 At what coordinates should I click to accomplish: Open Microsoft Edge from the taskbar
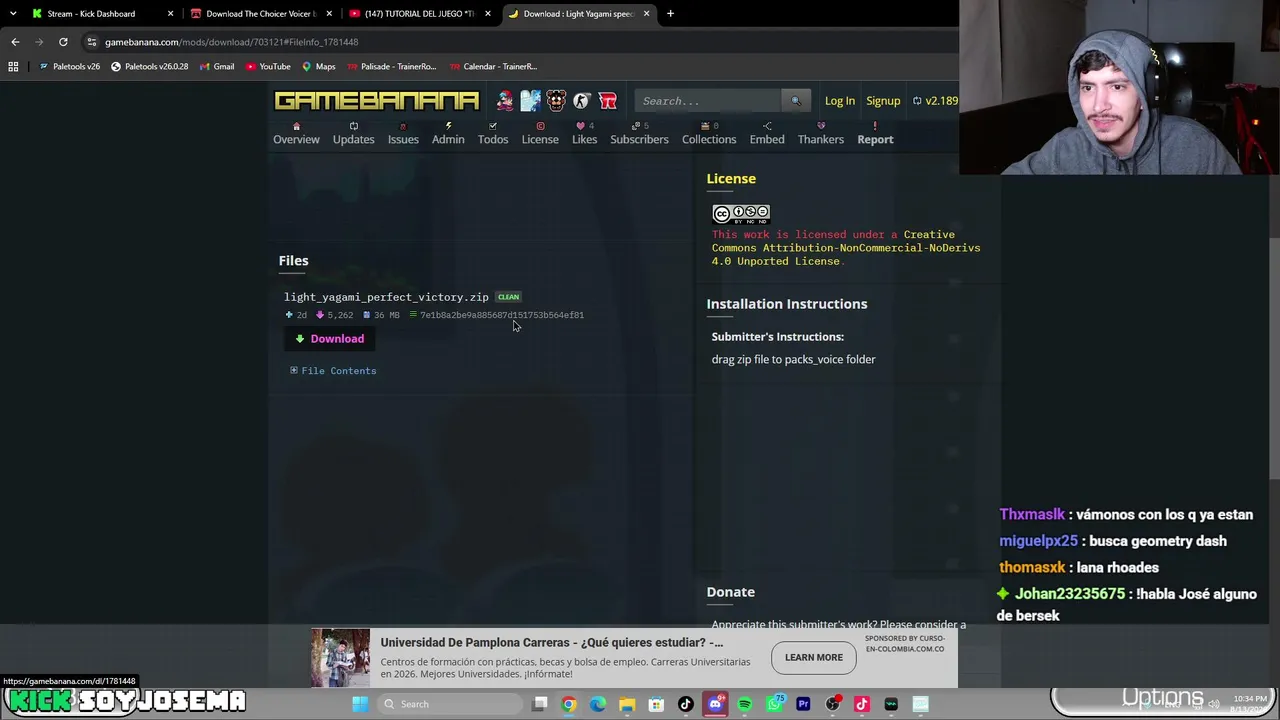pyautogui.click(x=598, y=704)
